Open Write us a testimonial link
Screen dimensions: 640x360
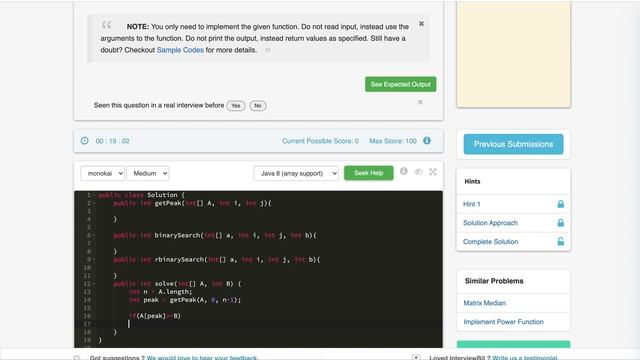(x=525, y=358)
